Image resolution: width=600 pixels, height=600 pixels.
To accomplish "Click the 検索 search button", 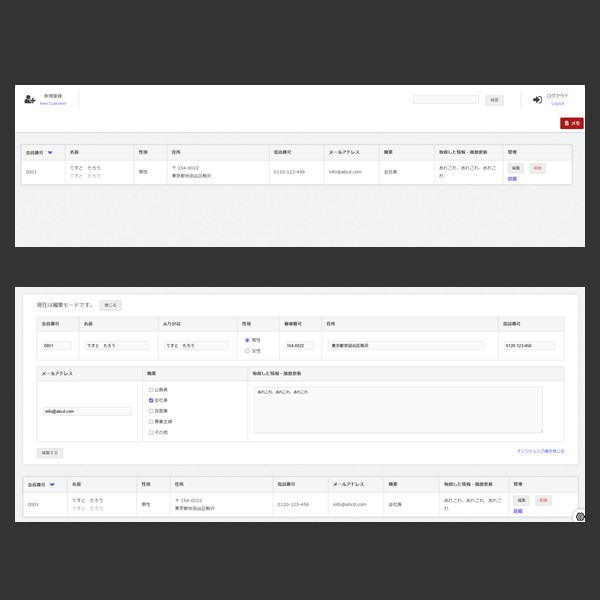I will click(494, 100).
